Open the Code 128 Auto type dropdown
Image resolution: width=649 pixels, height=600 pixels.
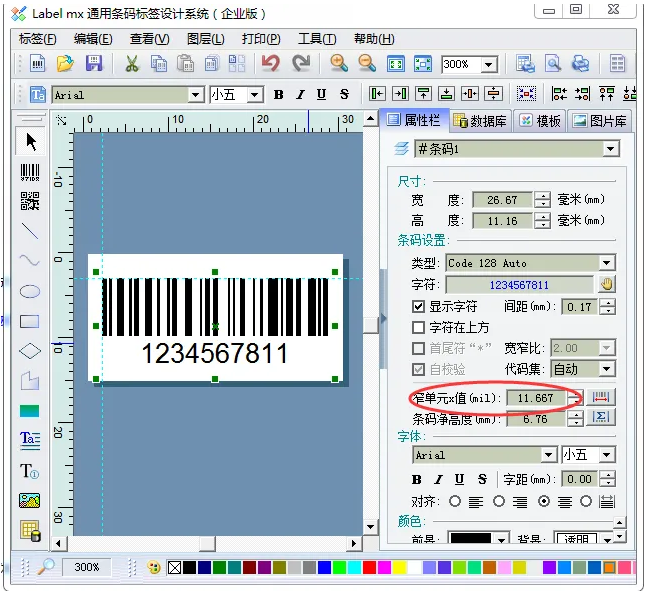(x=606, y=263)
